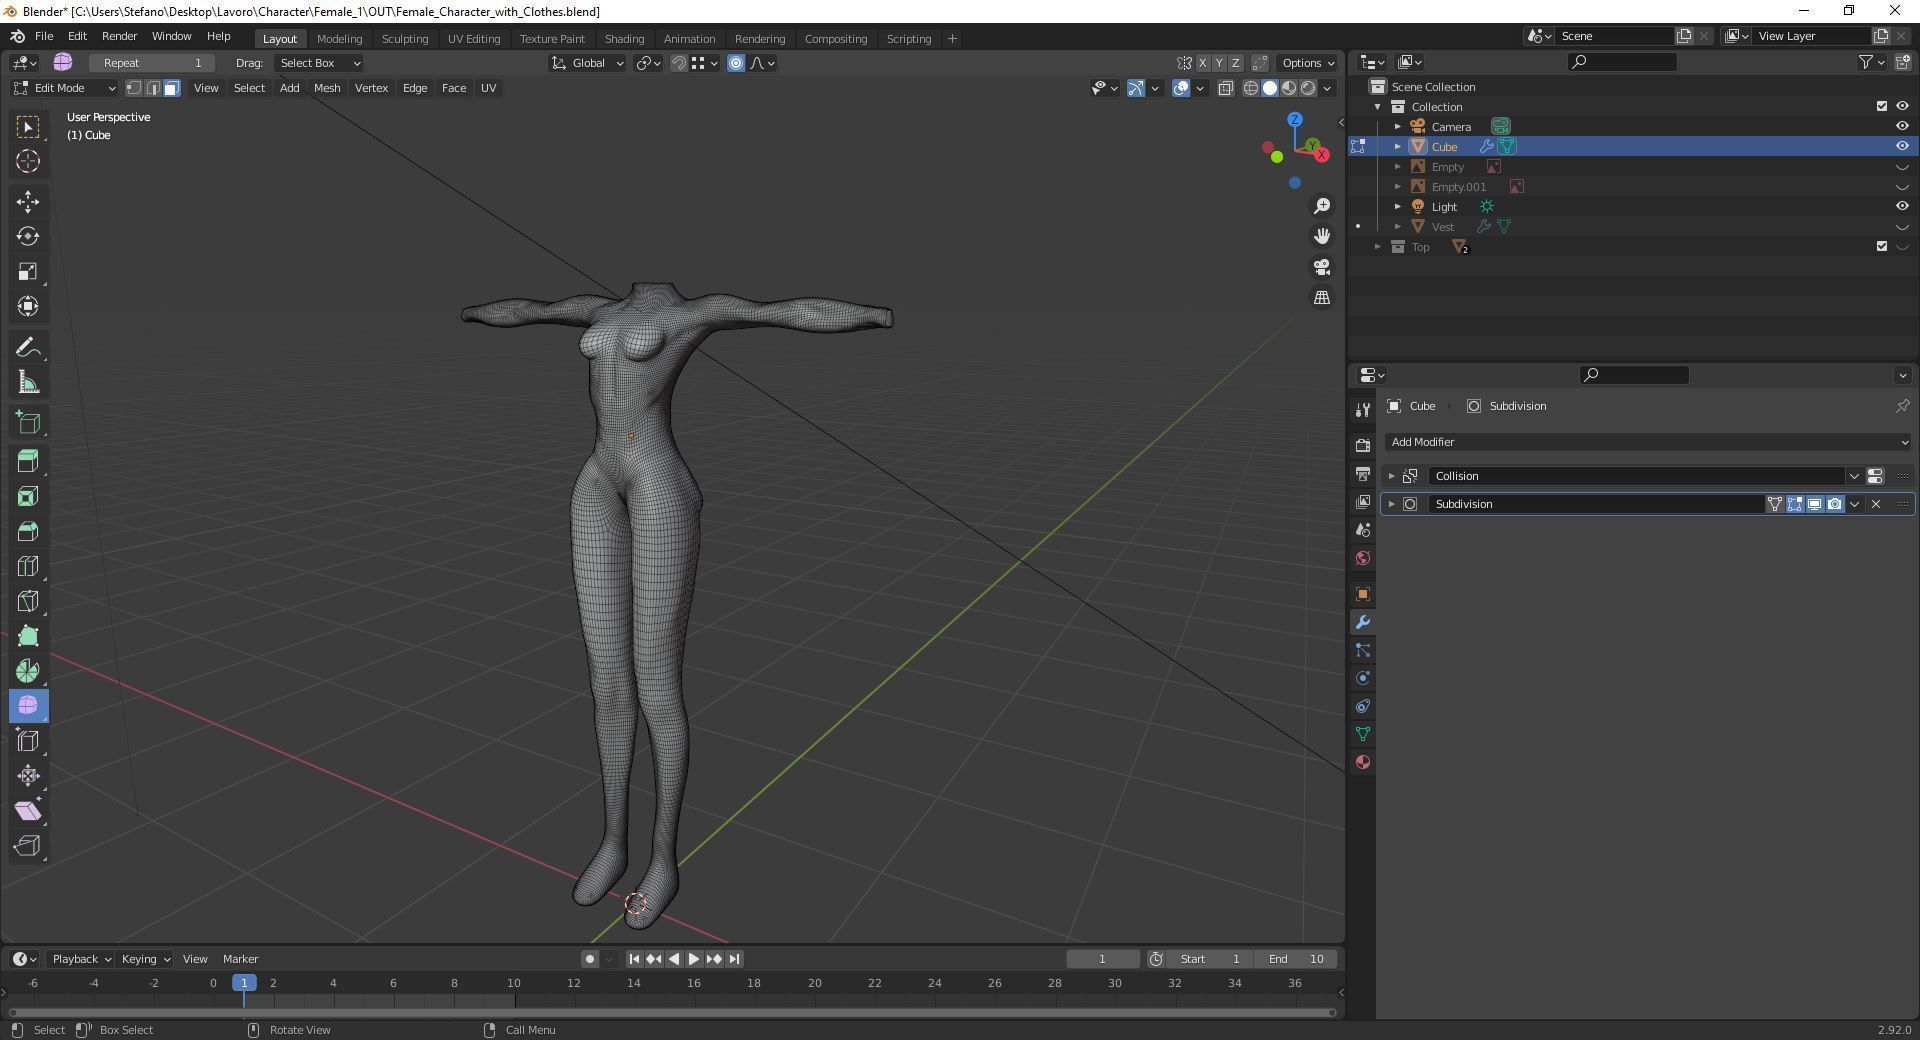Remove the Subdivision modifier
The width and height of the screenshot is (1920, 1040).
(1876, 504)
